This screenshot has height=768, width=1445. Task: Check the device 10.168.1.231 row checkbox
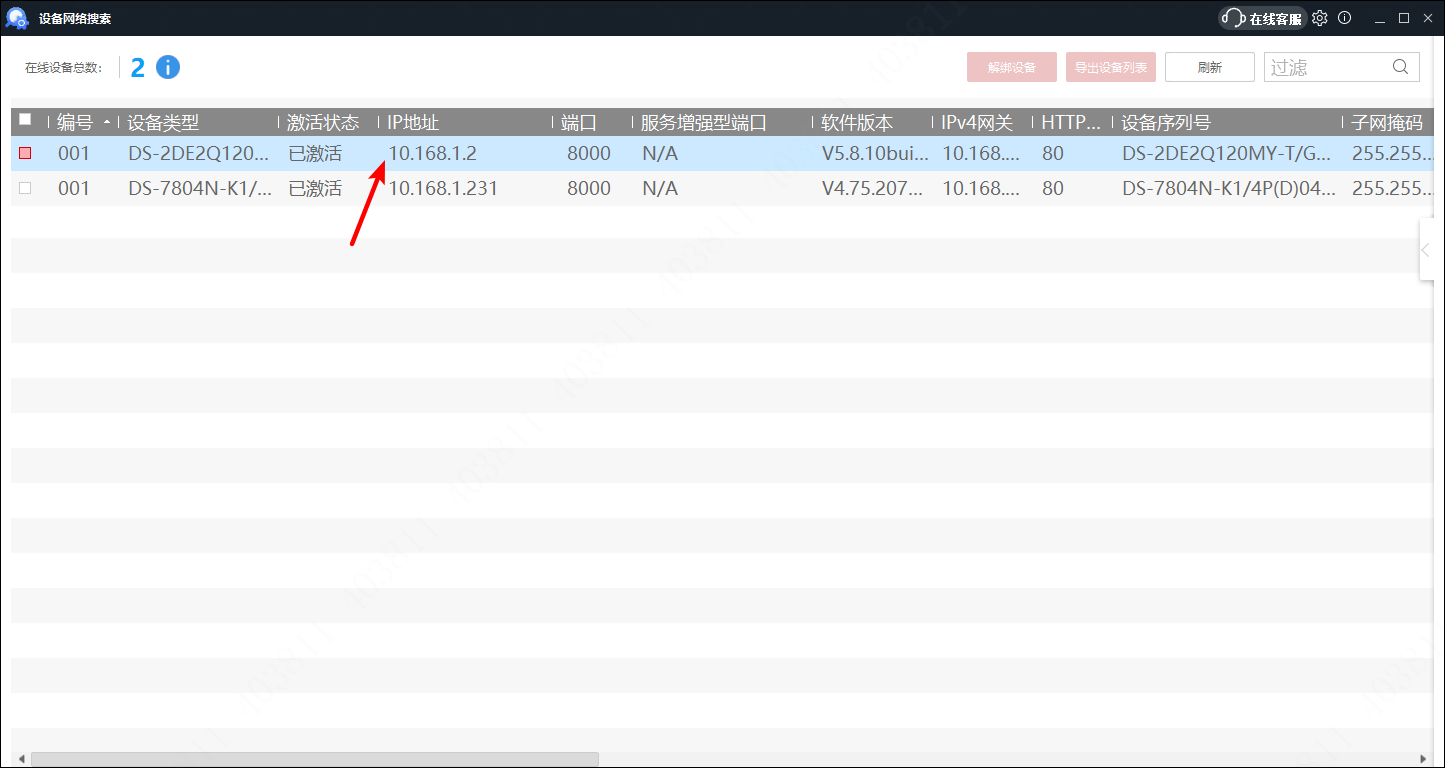click(x=25, y=188)
